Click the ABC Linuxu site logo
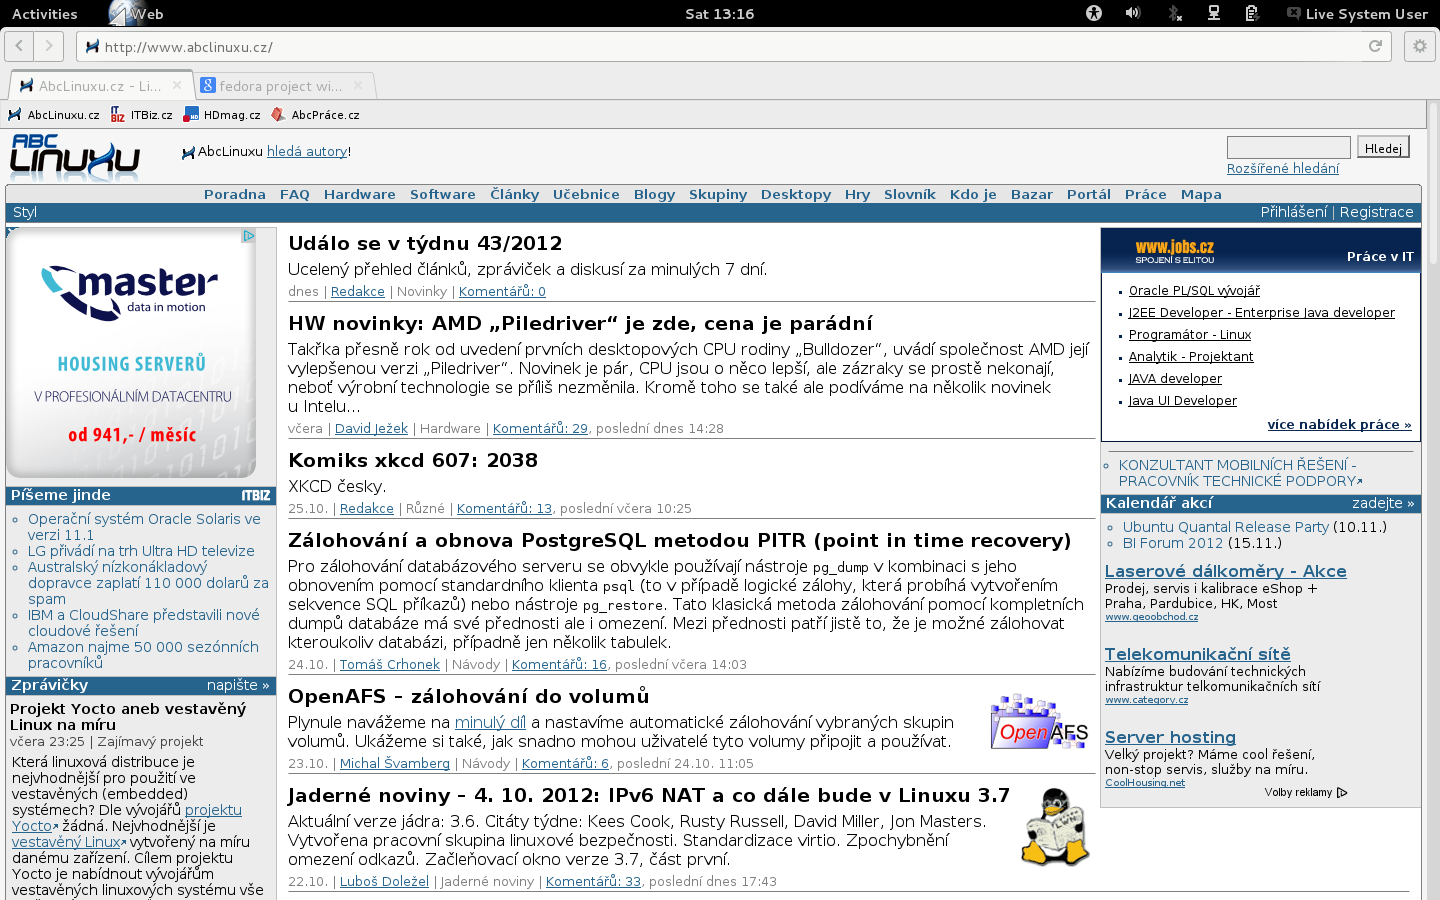This screenshot has height=900, width=1440. [x=75, y=157]
